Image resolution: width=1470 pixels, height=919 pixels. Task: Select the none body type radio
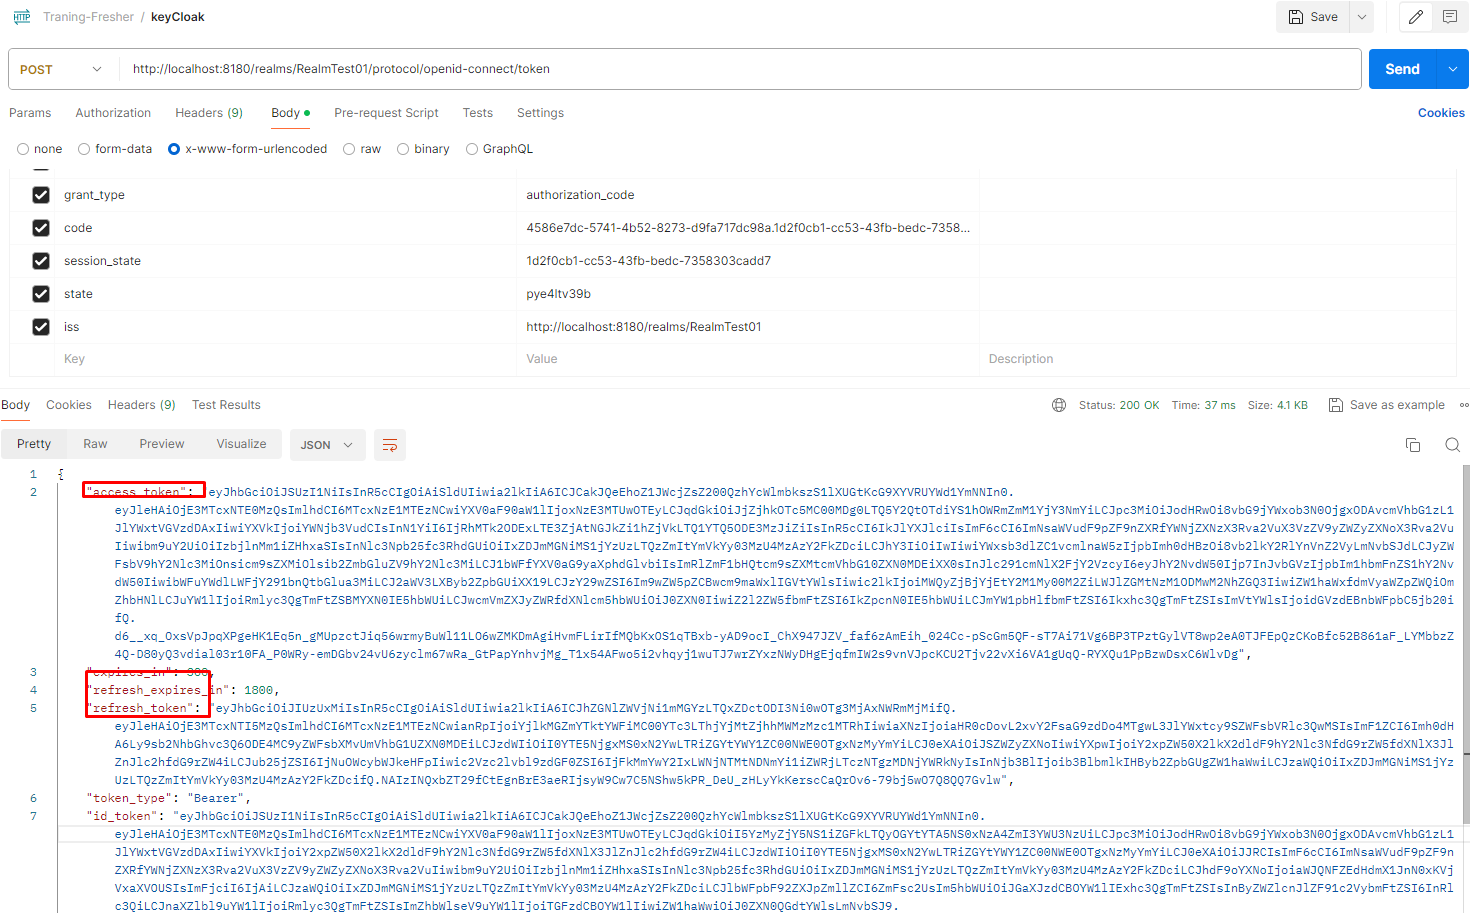point(23,149)
